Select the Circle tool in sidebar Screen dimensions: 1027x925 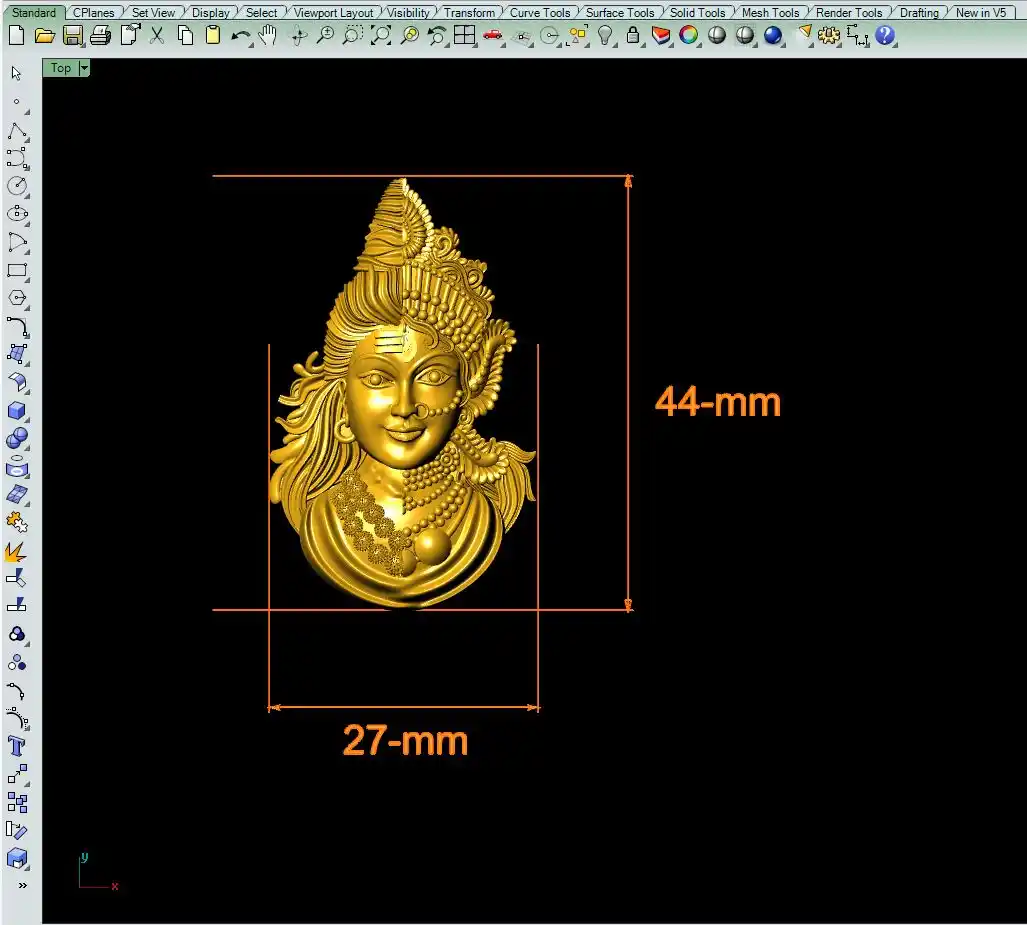pyautogui.click(x=17, y=186)
